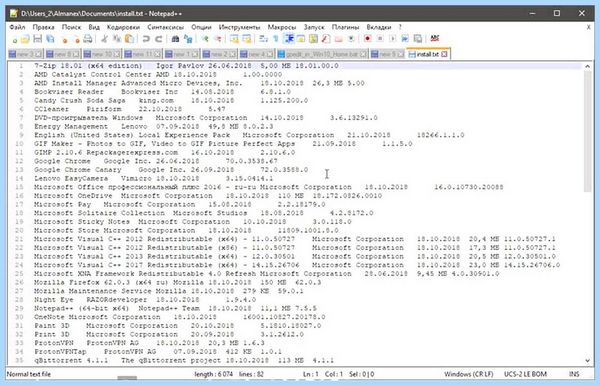Screen dimensions: 600x386
Task: Open the Вкладки menu
Action: coord(378,27)
